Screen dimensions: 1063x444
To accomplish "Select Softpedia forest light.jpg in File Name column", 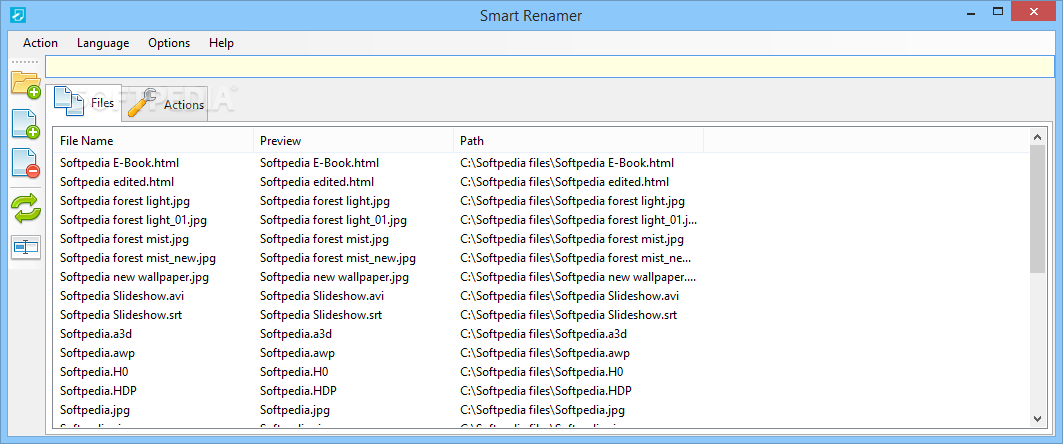I will tap(125, 201).
